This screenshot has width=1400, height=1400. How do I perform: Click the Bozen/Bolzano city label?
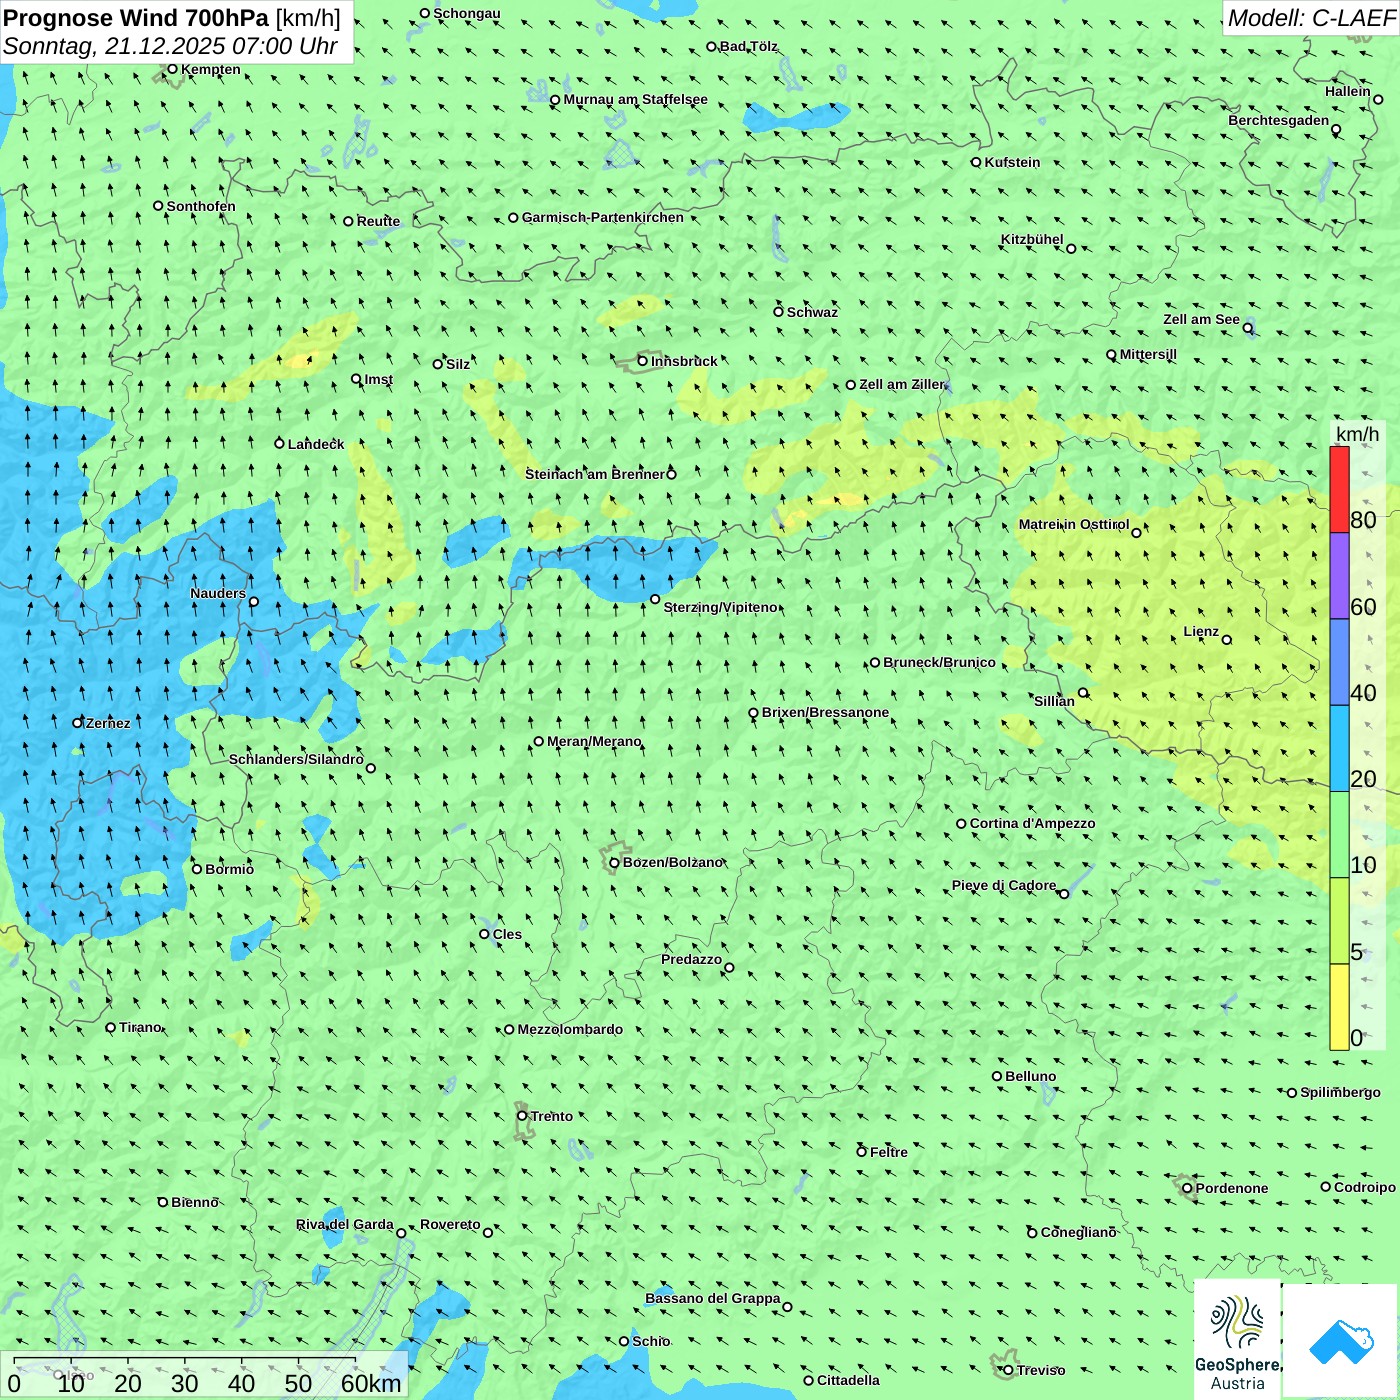click(x=672, y=862)
